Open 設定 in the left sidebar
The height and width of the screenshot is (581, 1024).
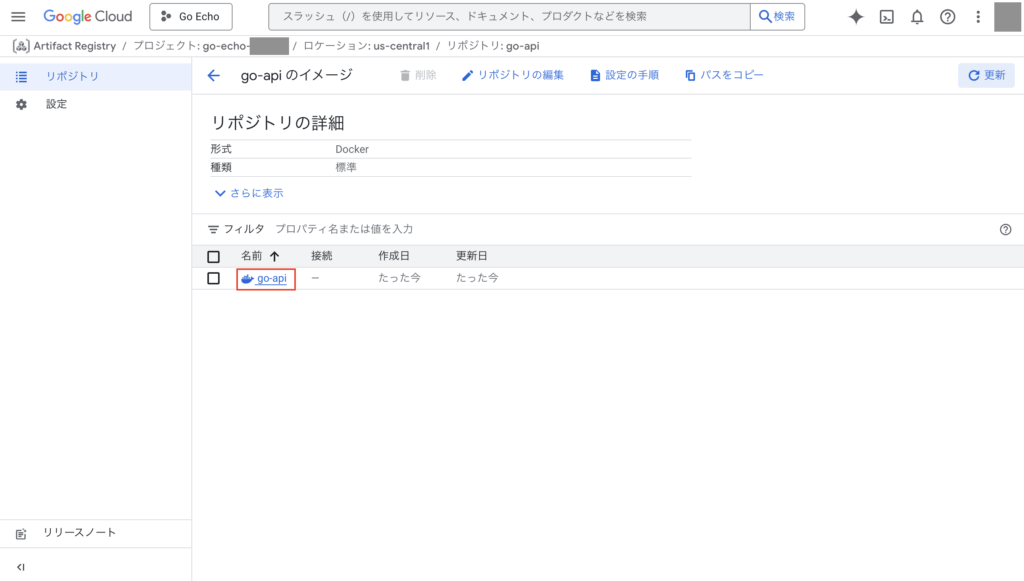[56, 104]
